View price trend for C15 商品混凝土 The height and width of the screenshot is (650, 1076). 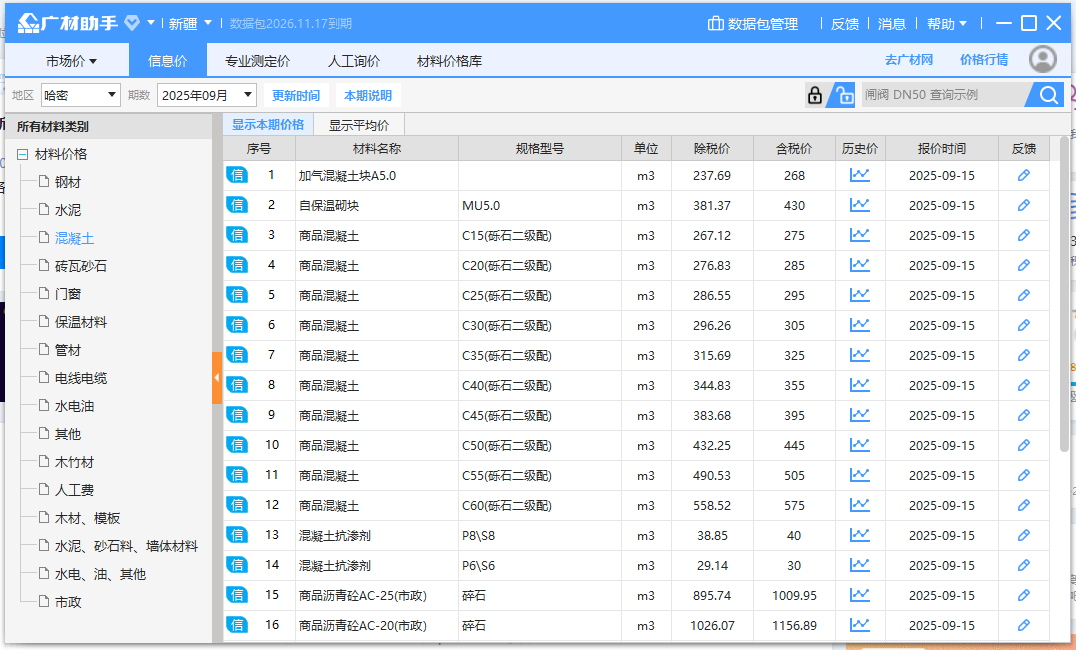[859, 235]
